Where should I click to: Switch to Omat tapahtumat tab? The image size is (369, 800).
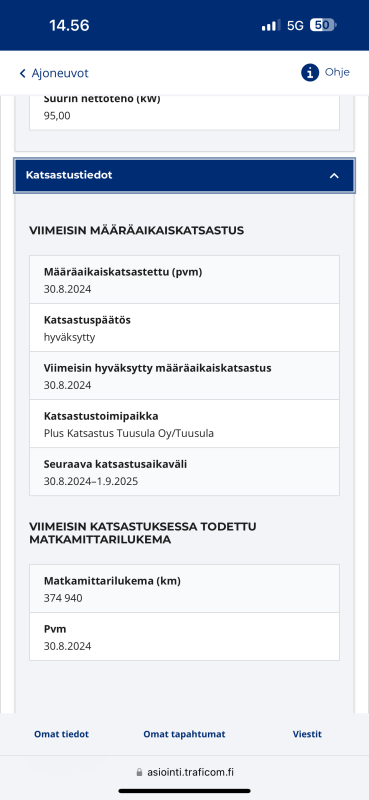point(184,734)
